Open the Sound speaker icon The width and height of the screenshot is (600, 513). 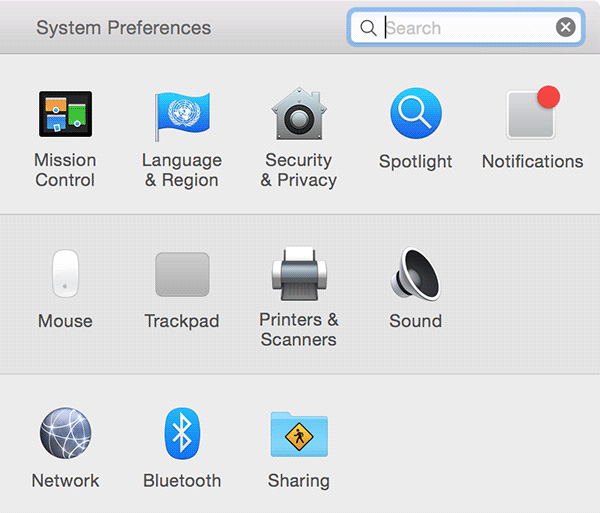pyautogui.click(x=416, y=273)
